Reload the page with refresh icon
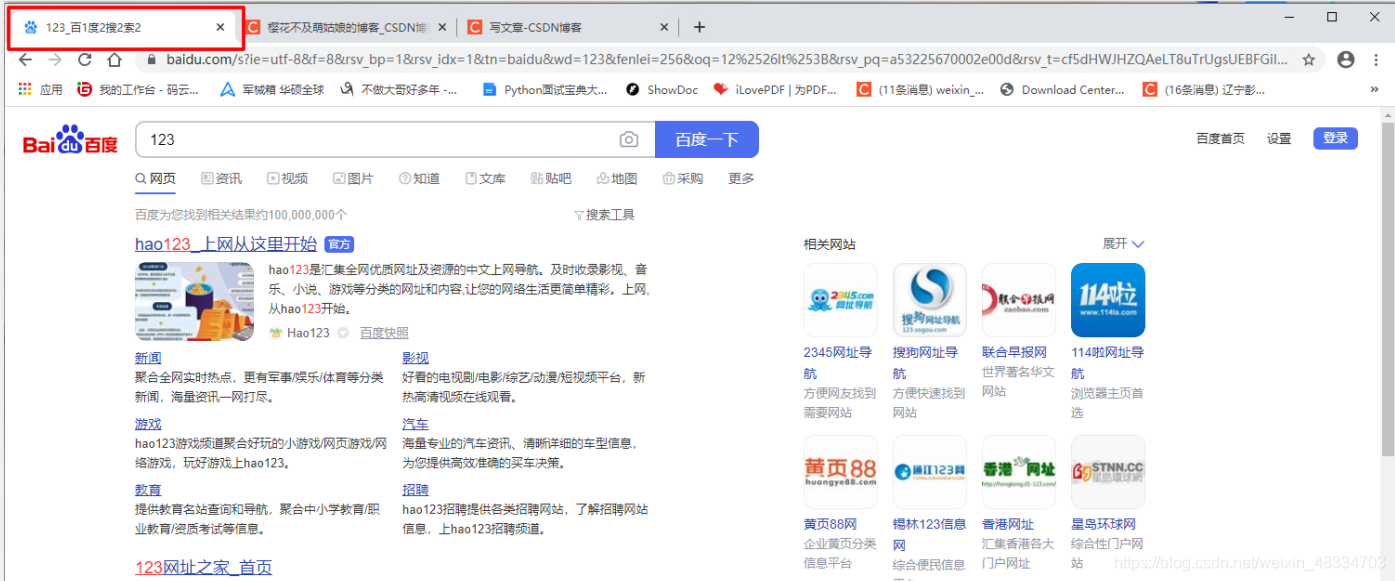 point(85,60)
